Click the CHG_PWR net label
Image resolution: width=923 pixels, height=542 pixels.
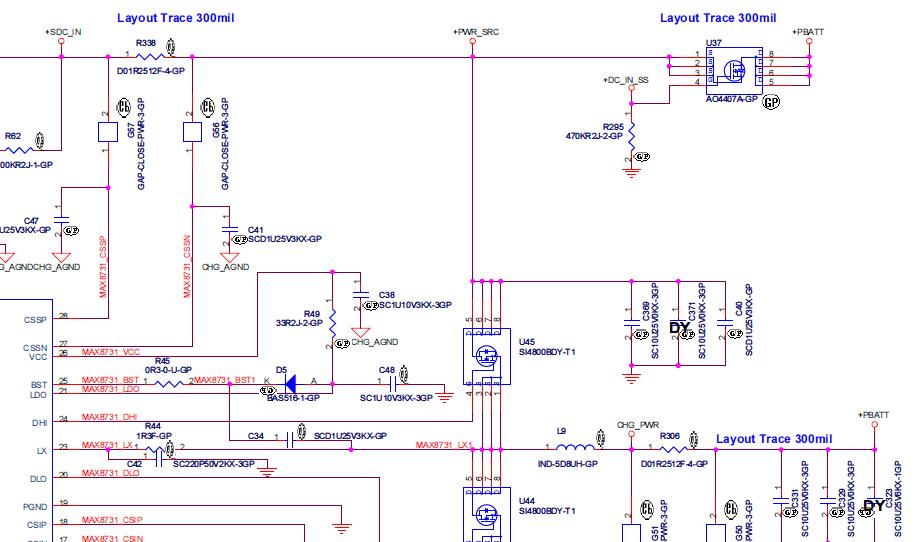tap(638, 424)
